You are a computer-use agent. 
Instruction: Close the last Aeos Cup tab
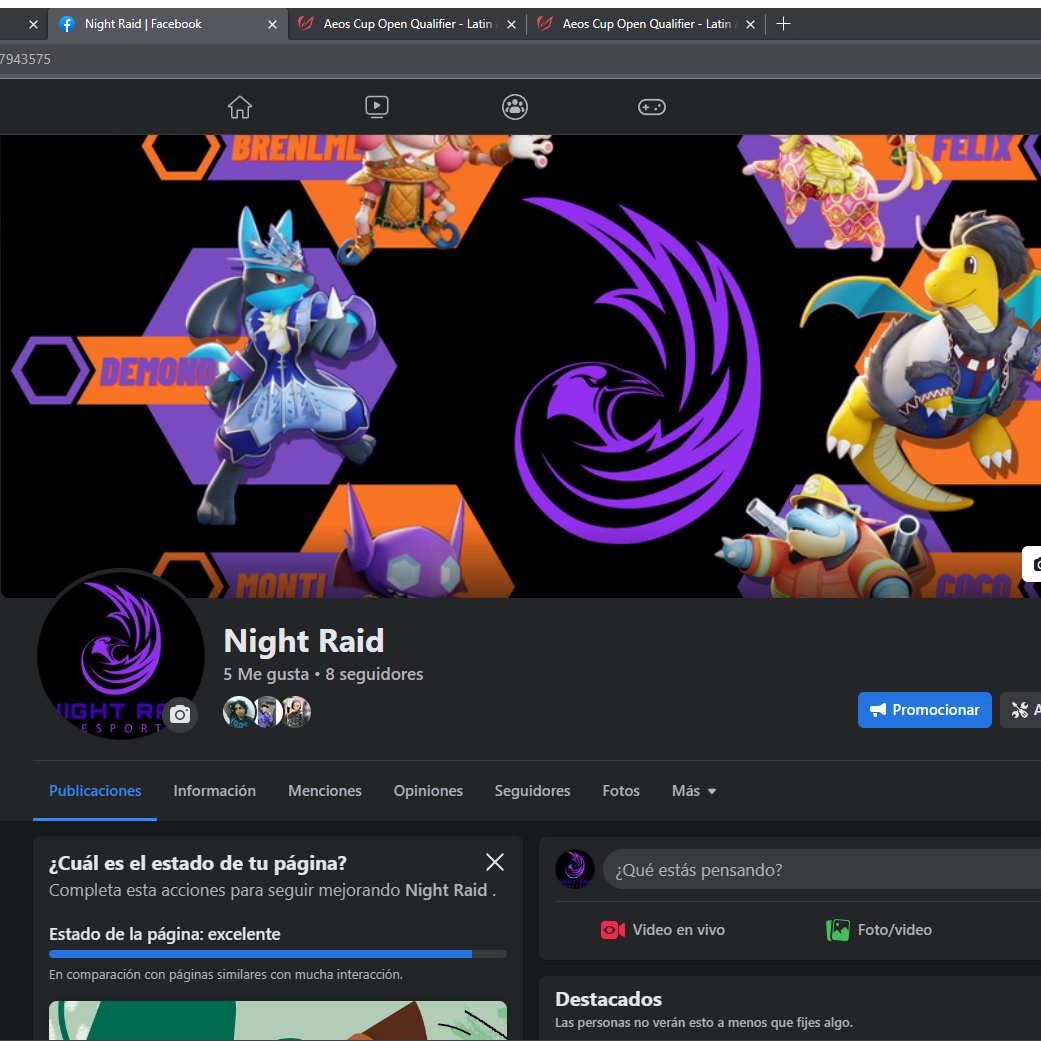(x=750, y=25)
